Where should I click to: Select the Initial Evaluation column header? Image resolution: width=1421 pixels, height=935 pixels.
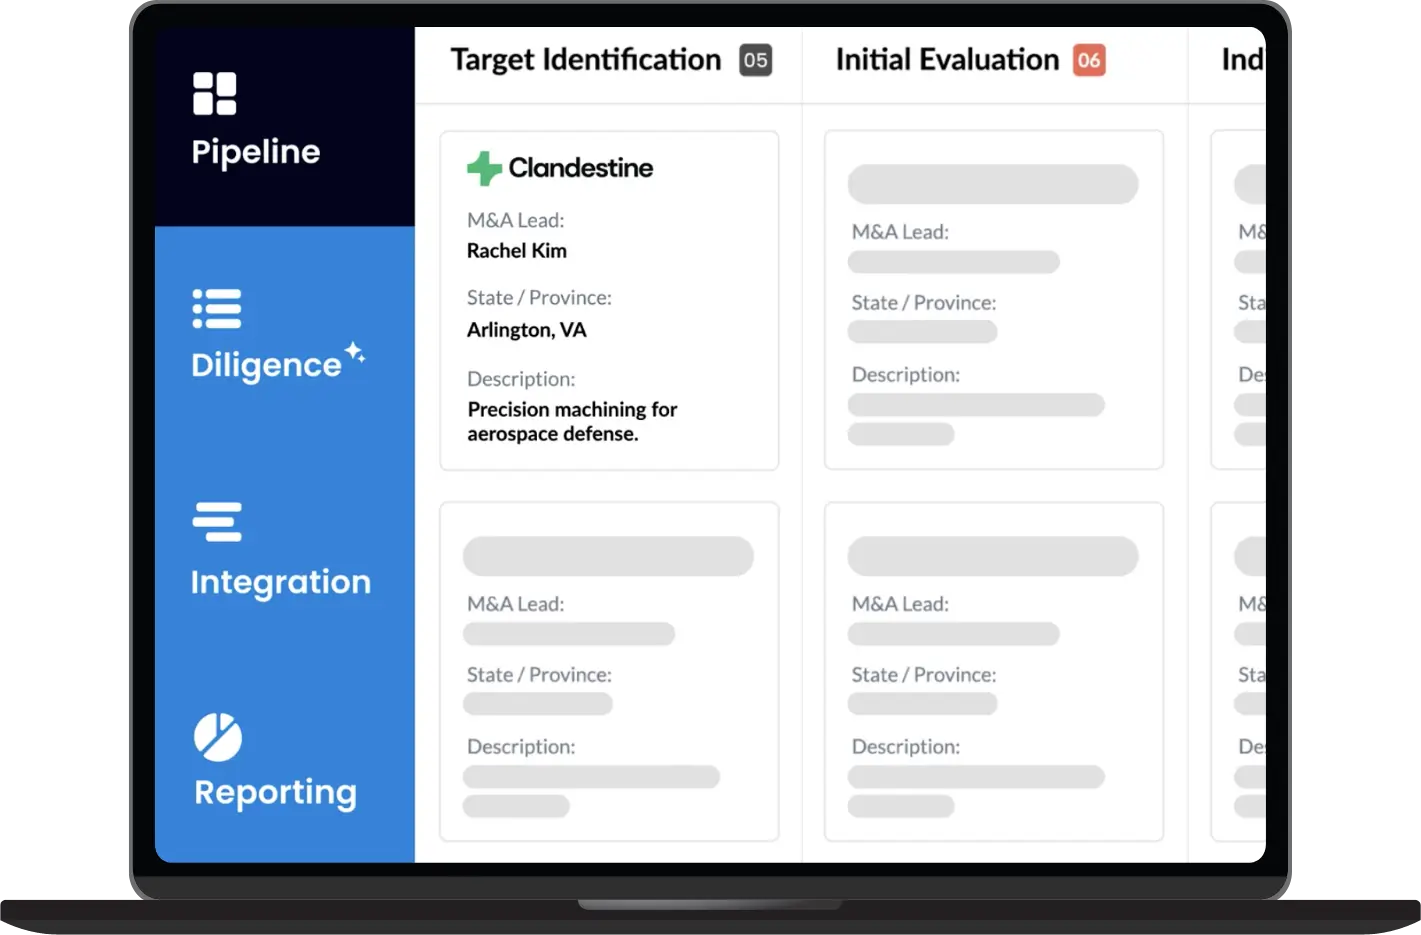(947, 60)
